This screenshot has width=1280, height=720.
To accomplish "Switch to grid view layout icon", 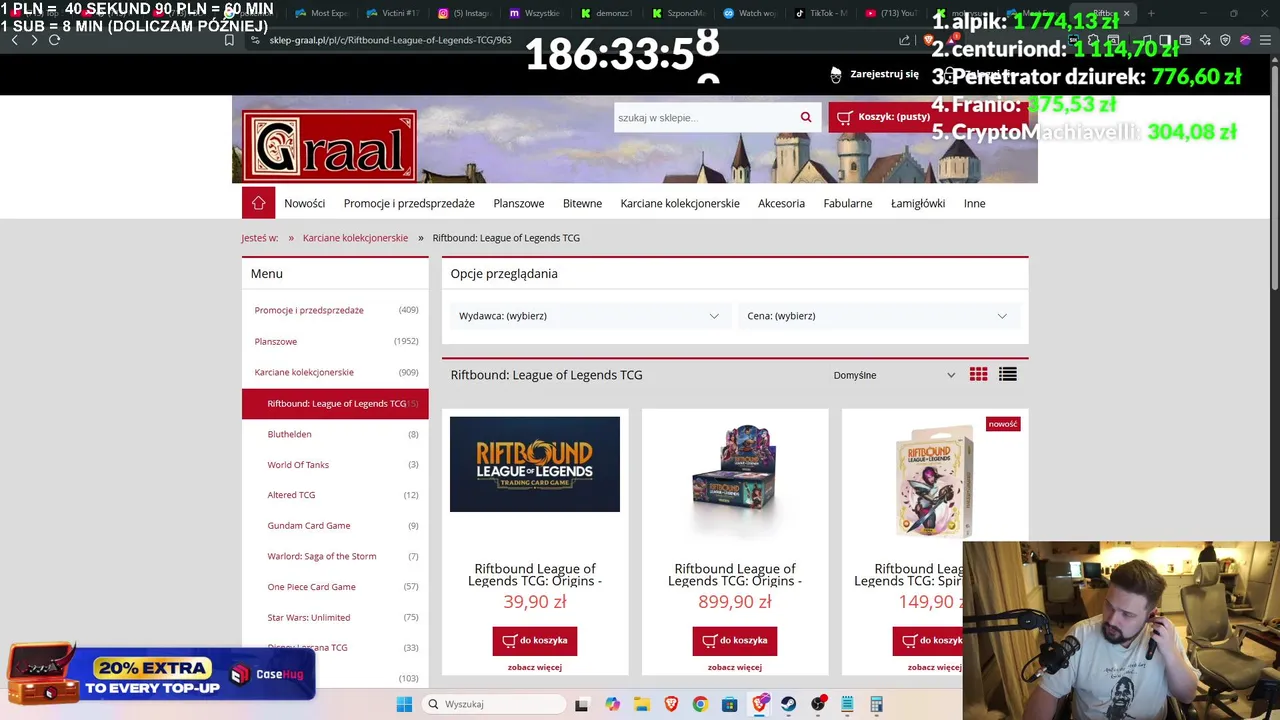I will pyautogui.click(x=978, y=374).
